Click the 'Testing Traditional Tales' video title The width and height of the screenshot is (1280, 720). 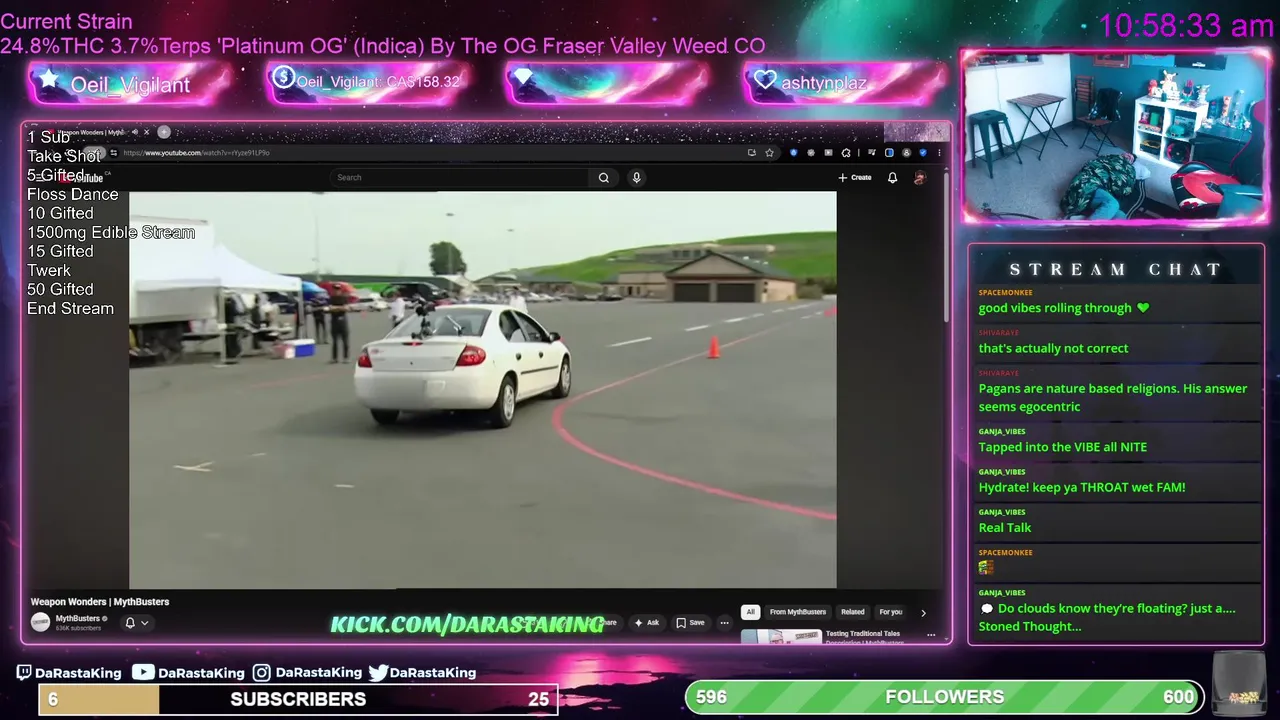pyautogui.click(x=863, y=634)
